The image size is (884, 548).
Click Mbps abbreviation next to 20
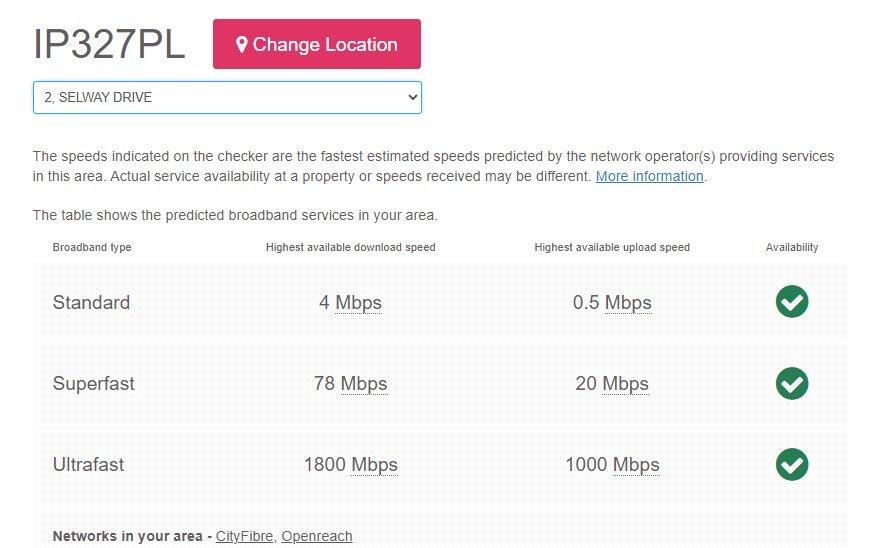click(x=625, y=384)
